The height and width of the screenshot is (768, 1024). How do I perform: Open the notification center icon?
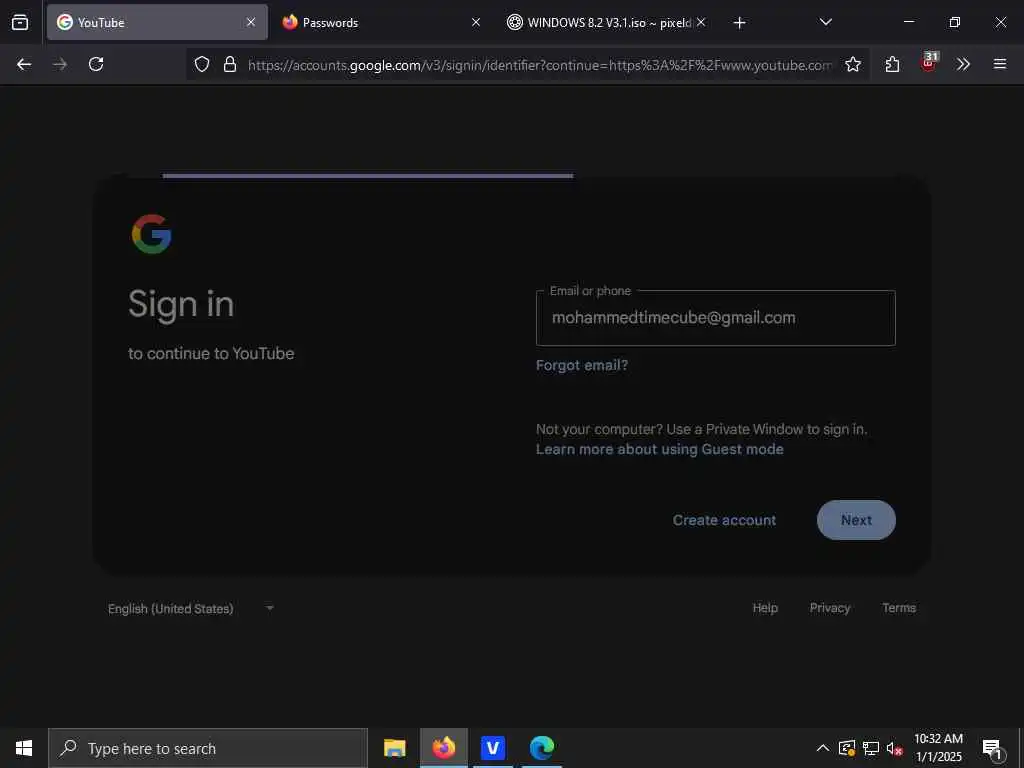point(993,748)
